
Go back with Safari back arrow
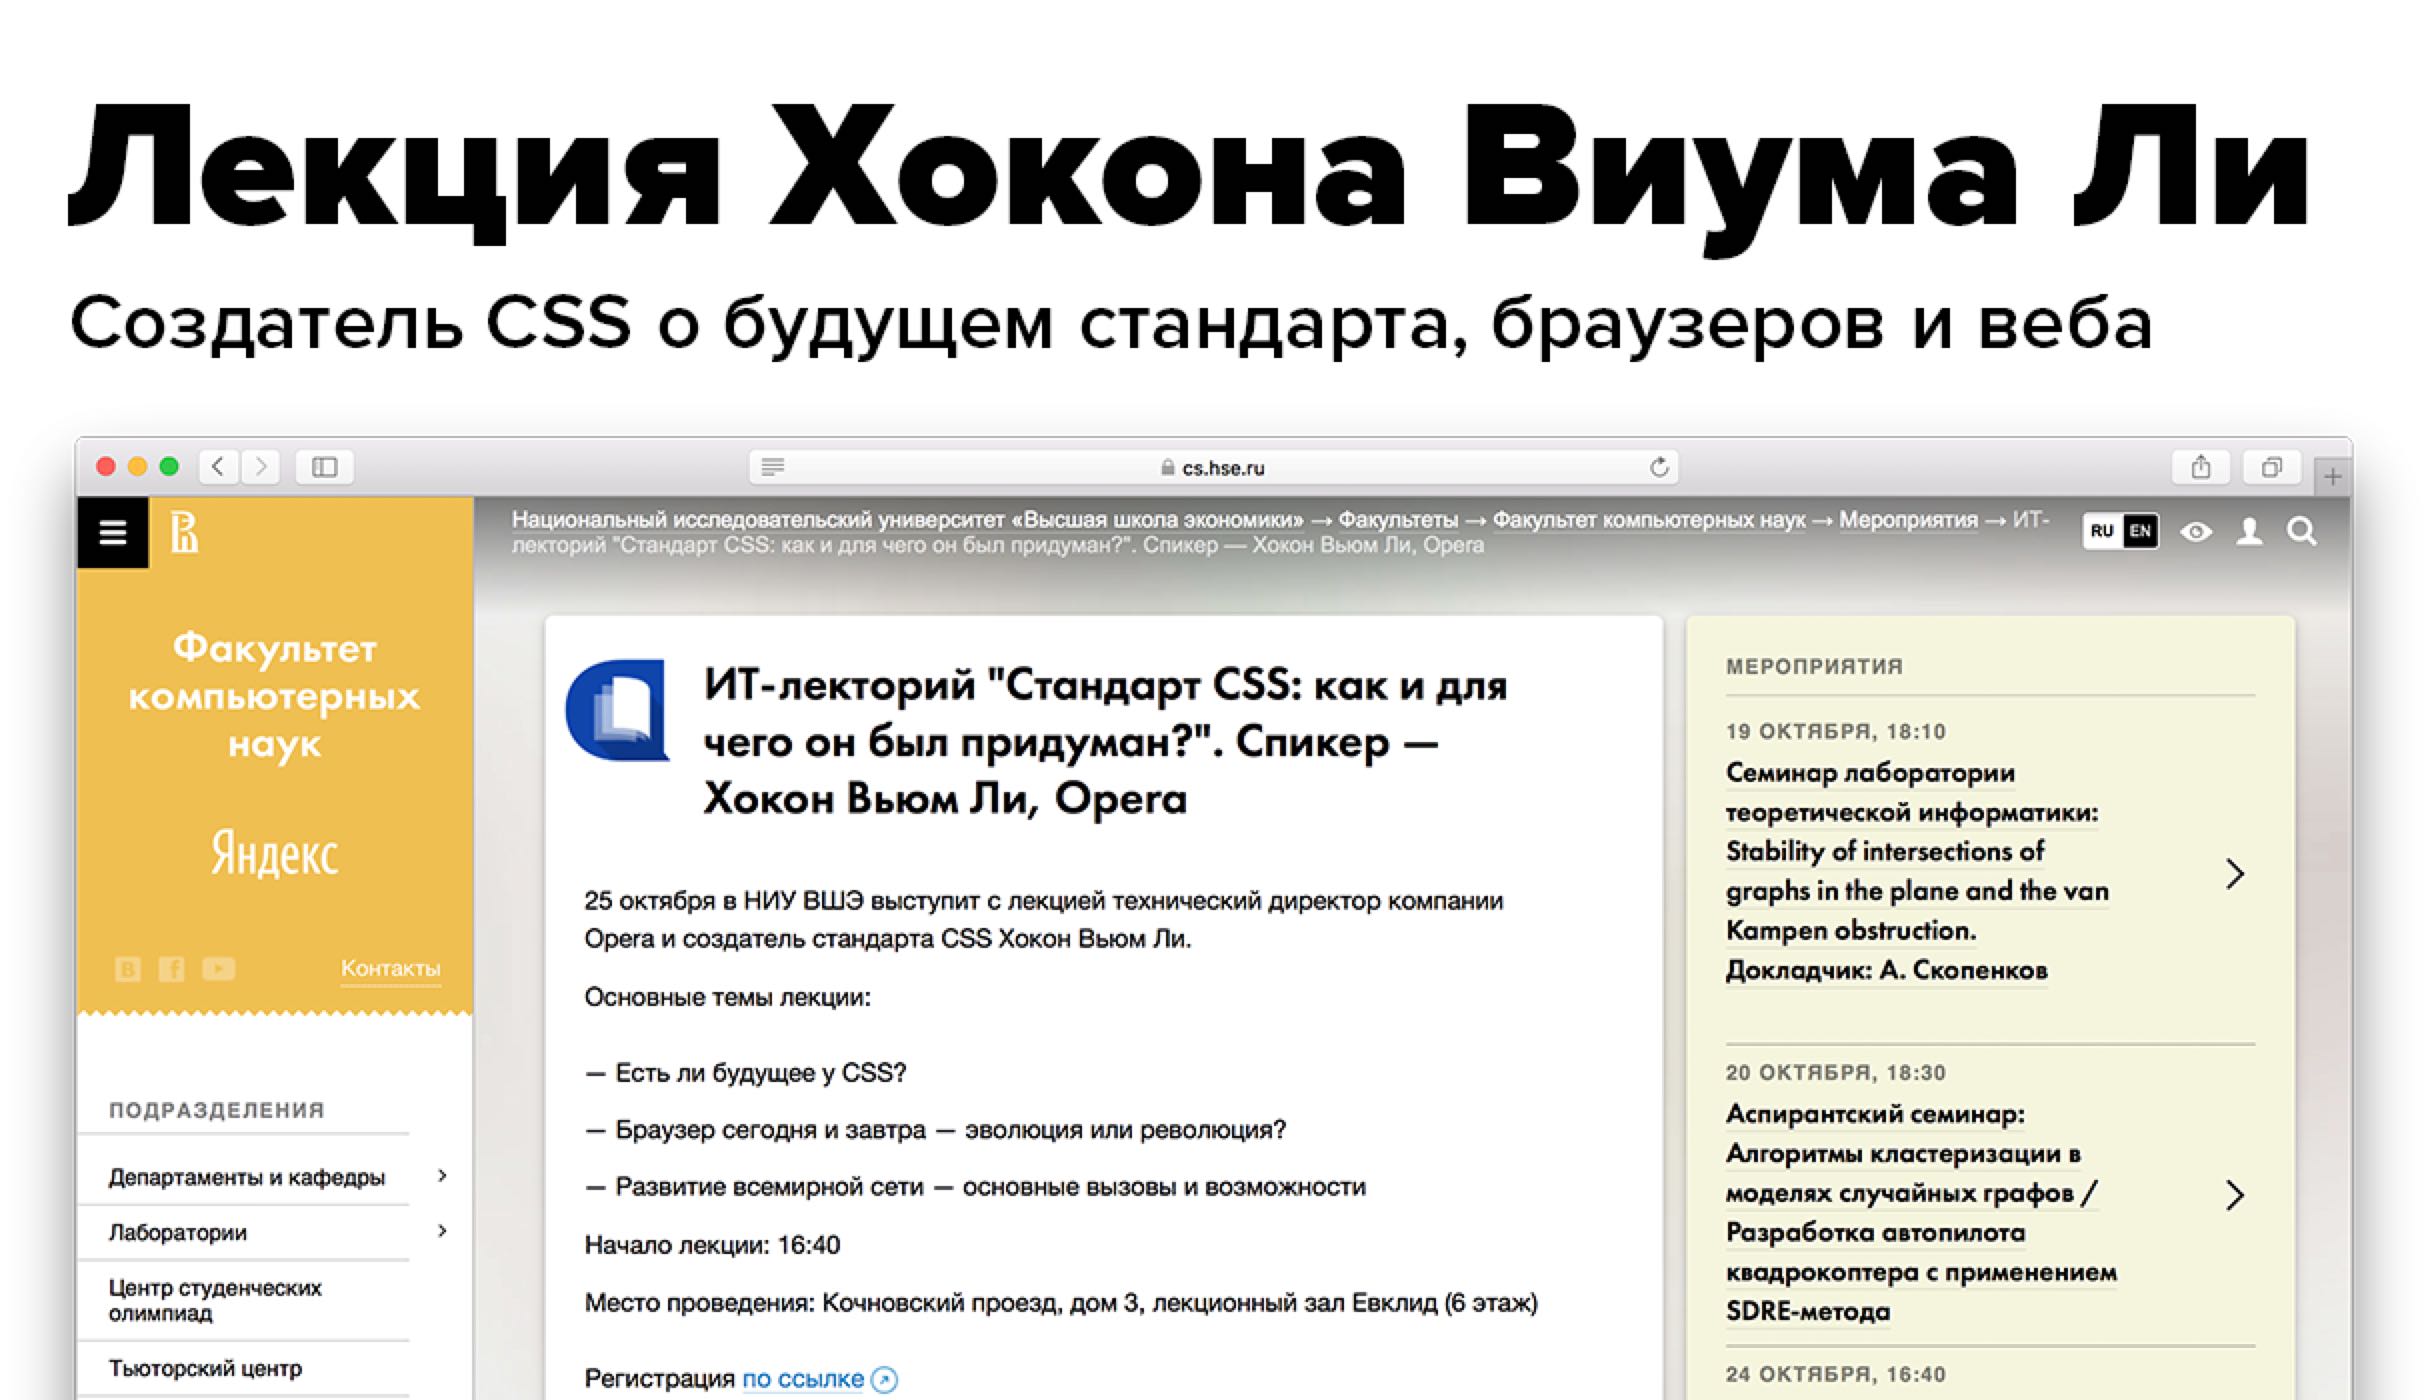pos(219,467)
